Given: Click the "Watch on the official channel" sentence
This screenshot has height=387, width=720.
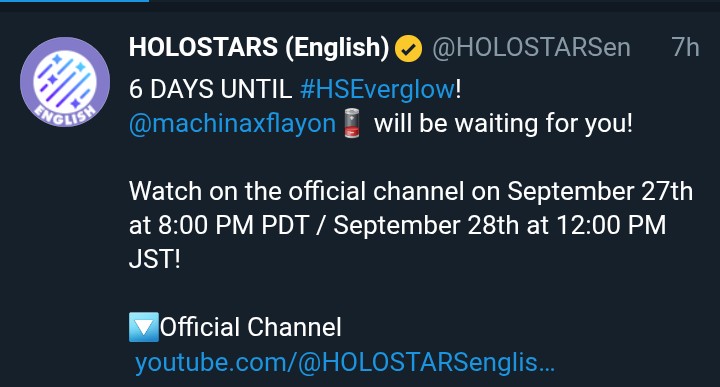Looking at the screenshot, I should (x=296, y=191).
